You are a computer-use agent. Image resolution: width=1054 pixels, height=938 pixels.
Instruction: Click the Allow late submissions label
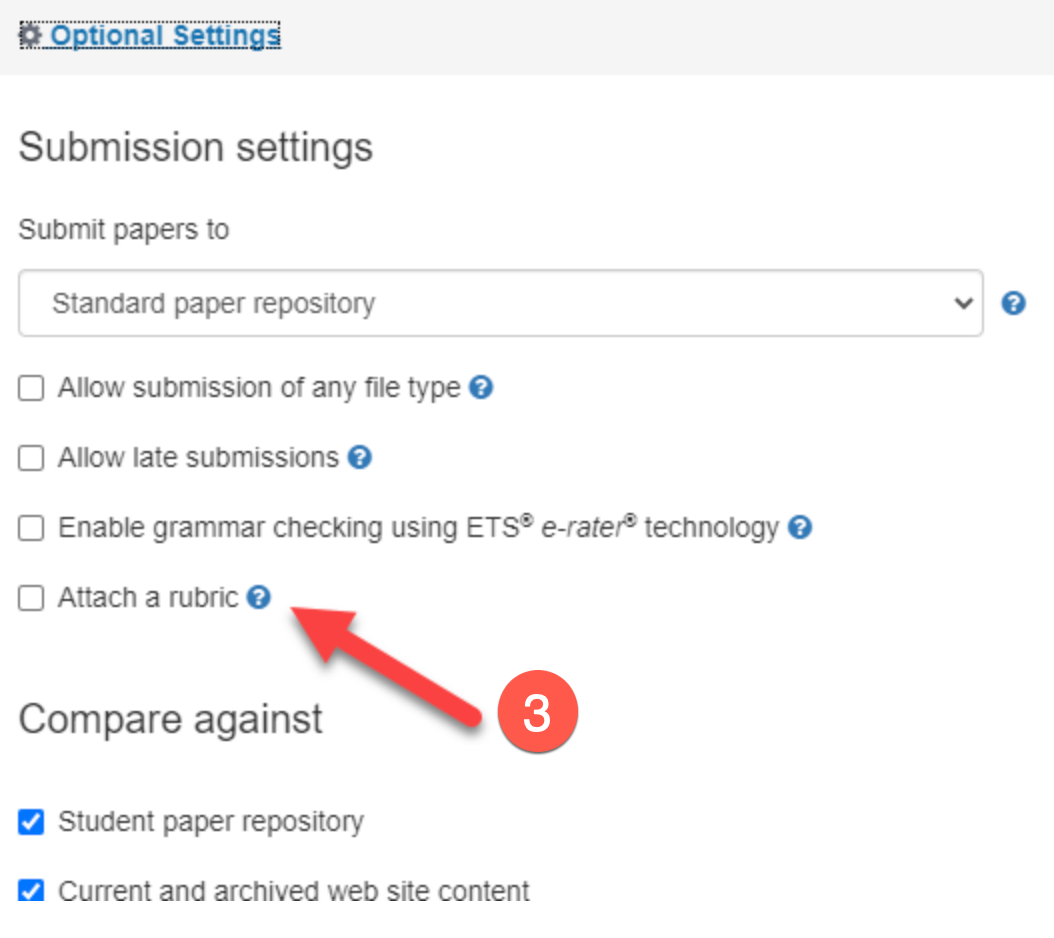click(x=198, y=458)
